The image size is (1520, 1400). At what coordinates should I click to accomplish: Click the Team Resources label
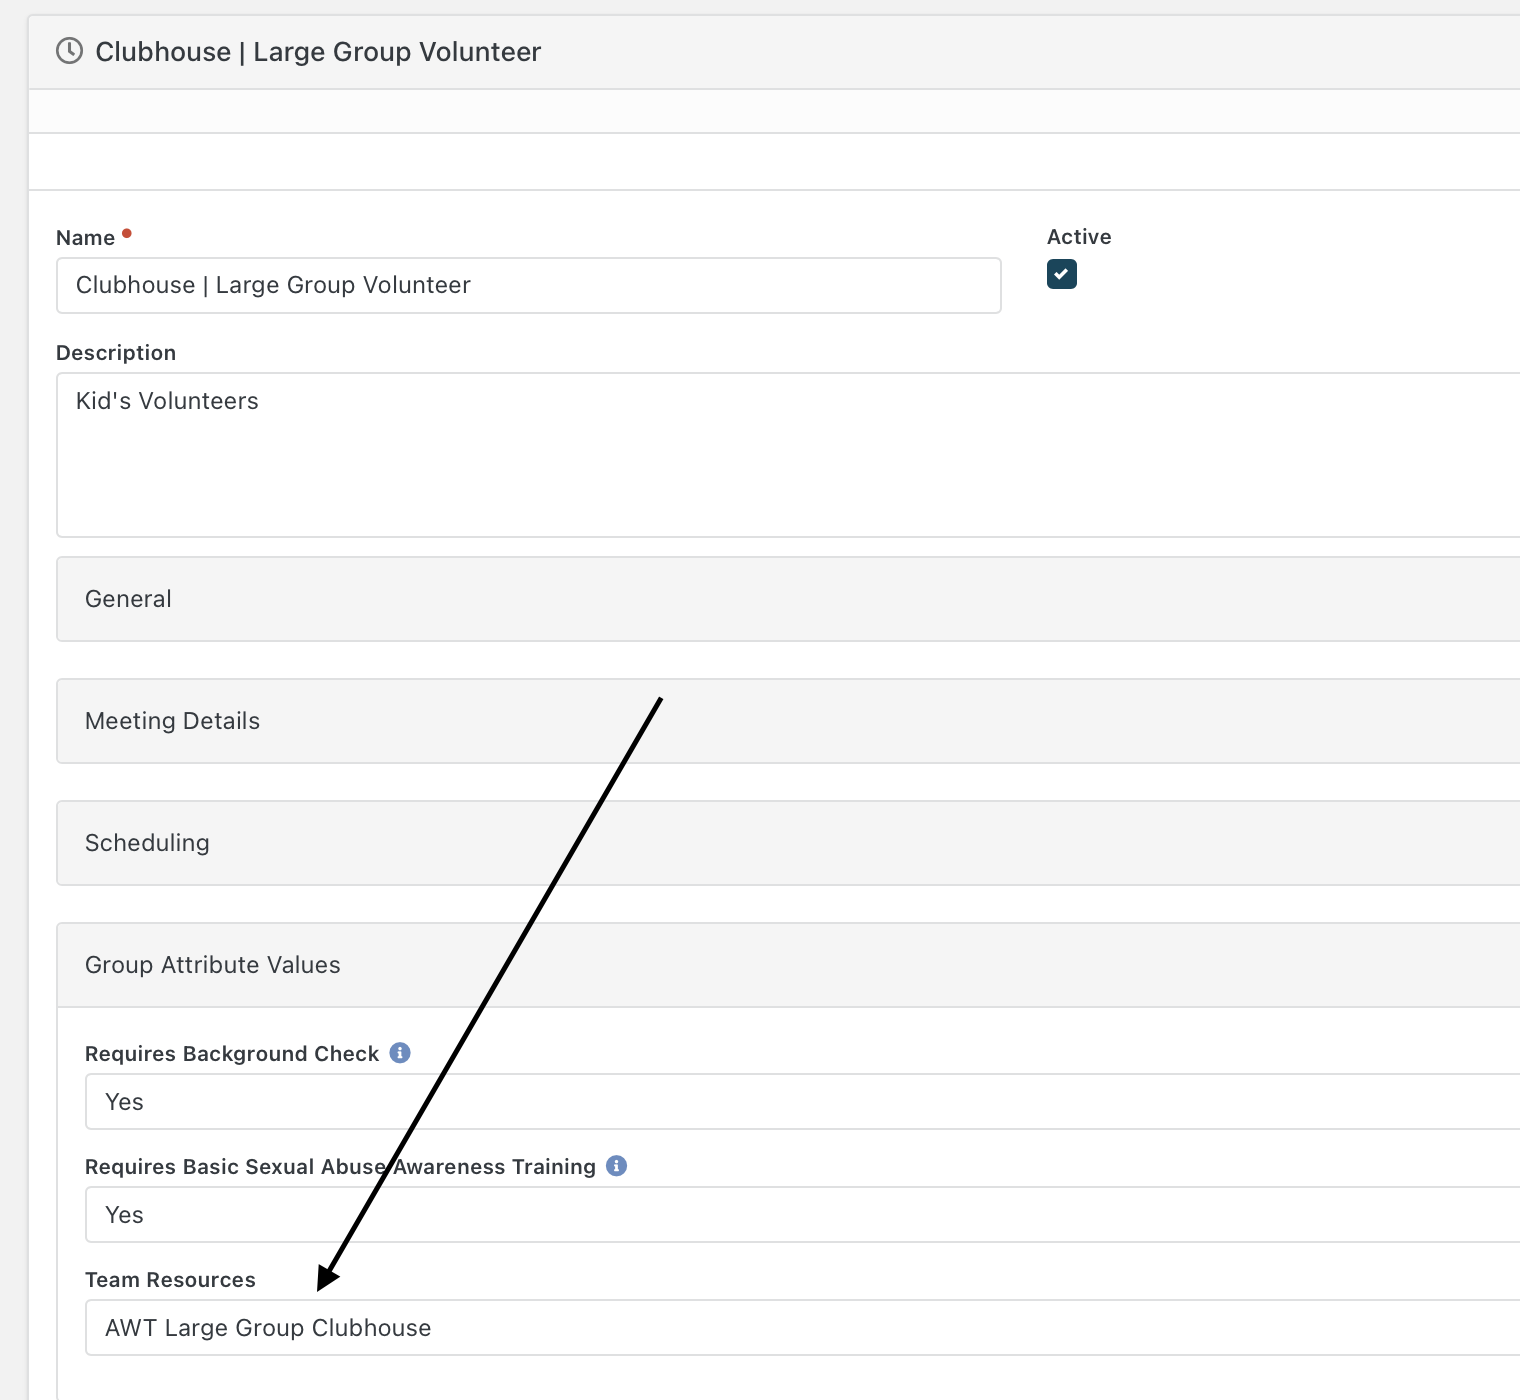170,1280
